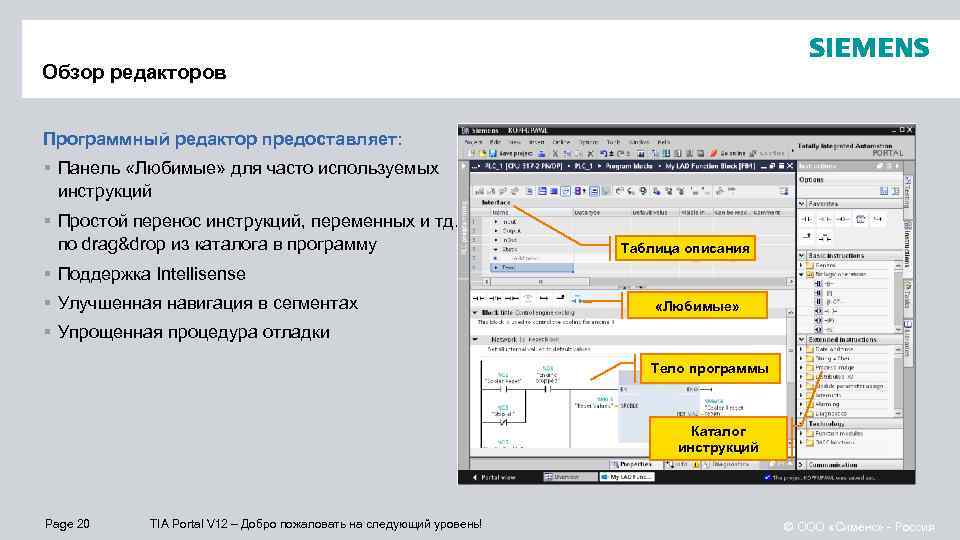The width and height of the screenshot is (960, 540).
Task: Open the Online menu
Action: pyautogui.click(x=561, y=142)
